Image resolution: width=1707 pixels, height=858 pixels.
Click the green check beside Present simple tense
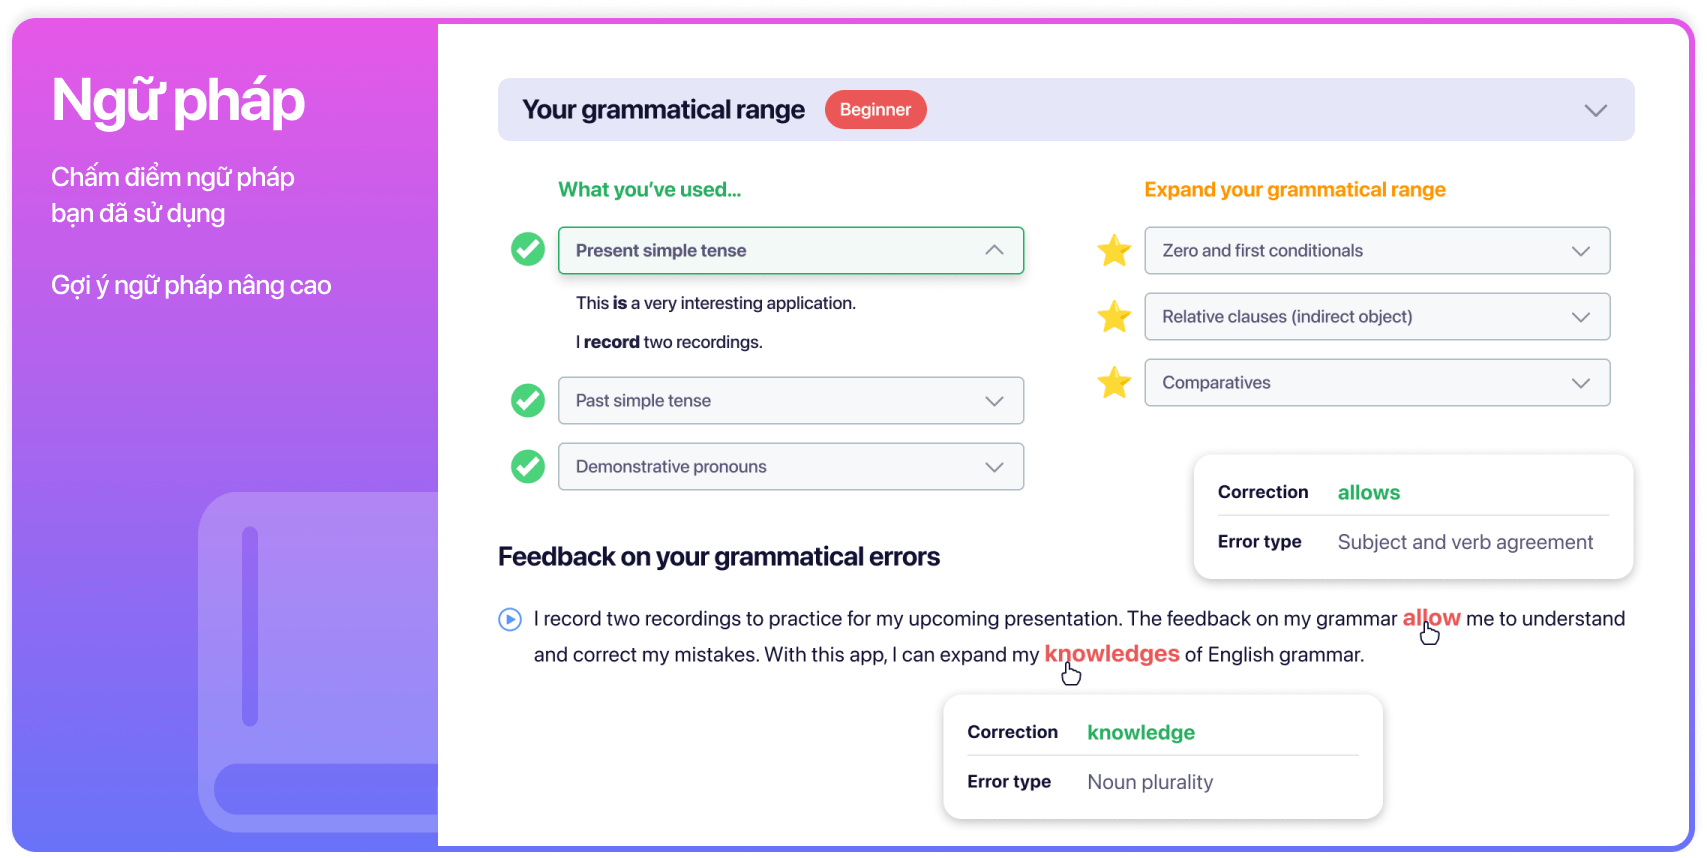pos(528,249)
